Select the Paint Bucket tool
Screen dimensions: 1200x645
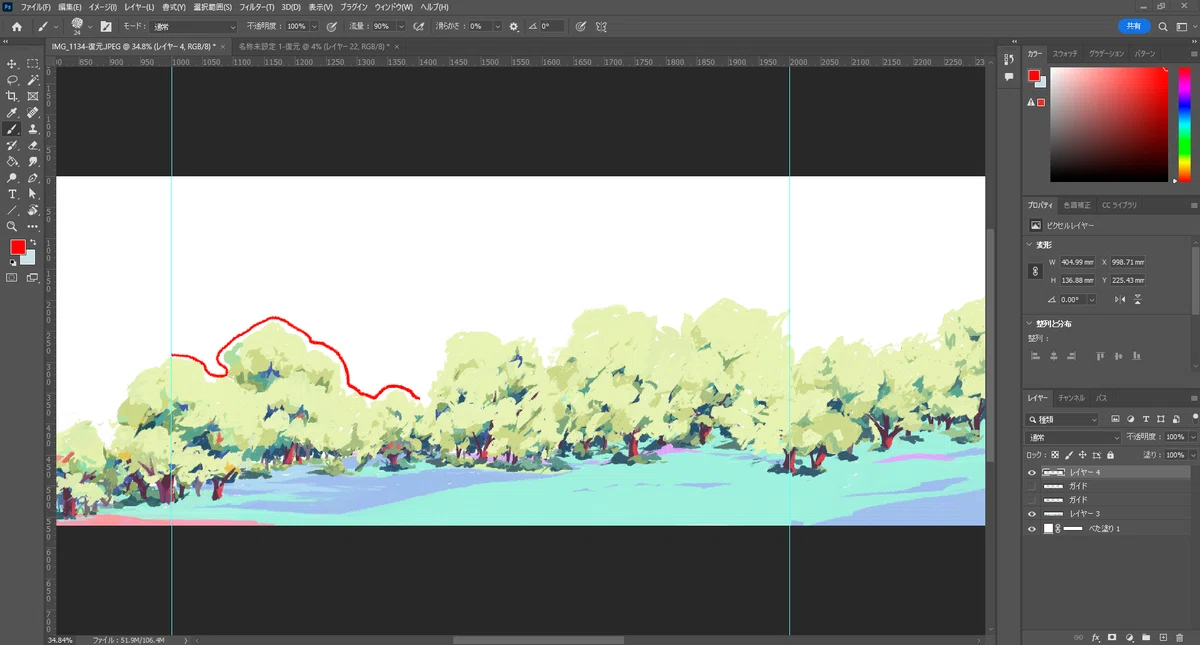tap(13, 161)
